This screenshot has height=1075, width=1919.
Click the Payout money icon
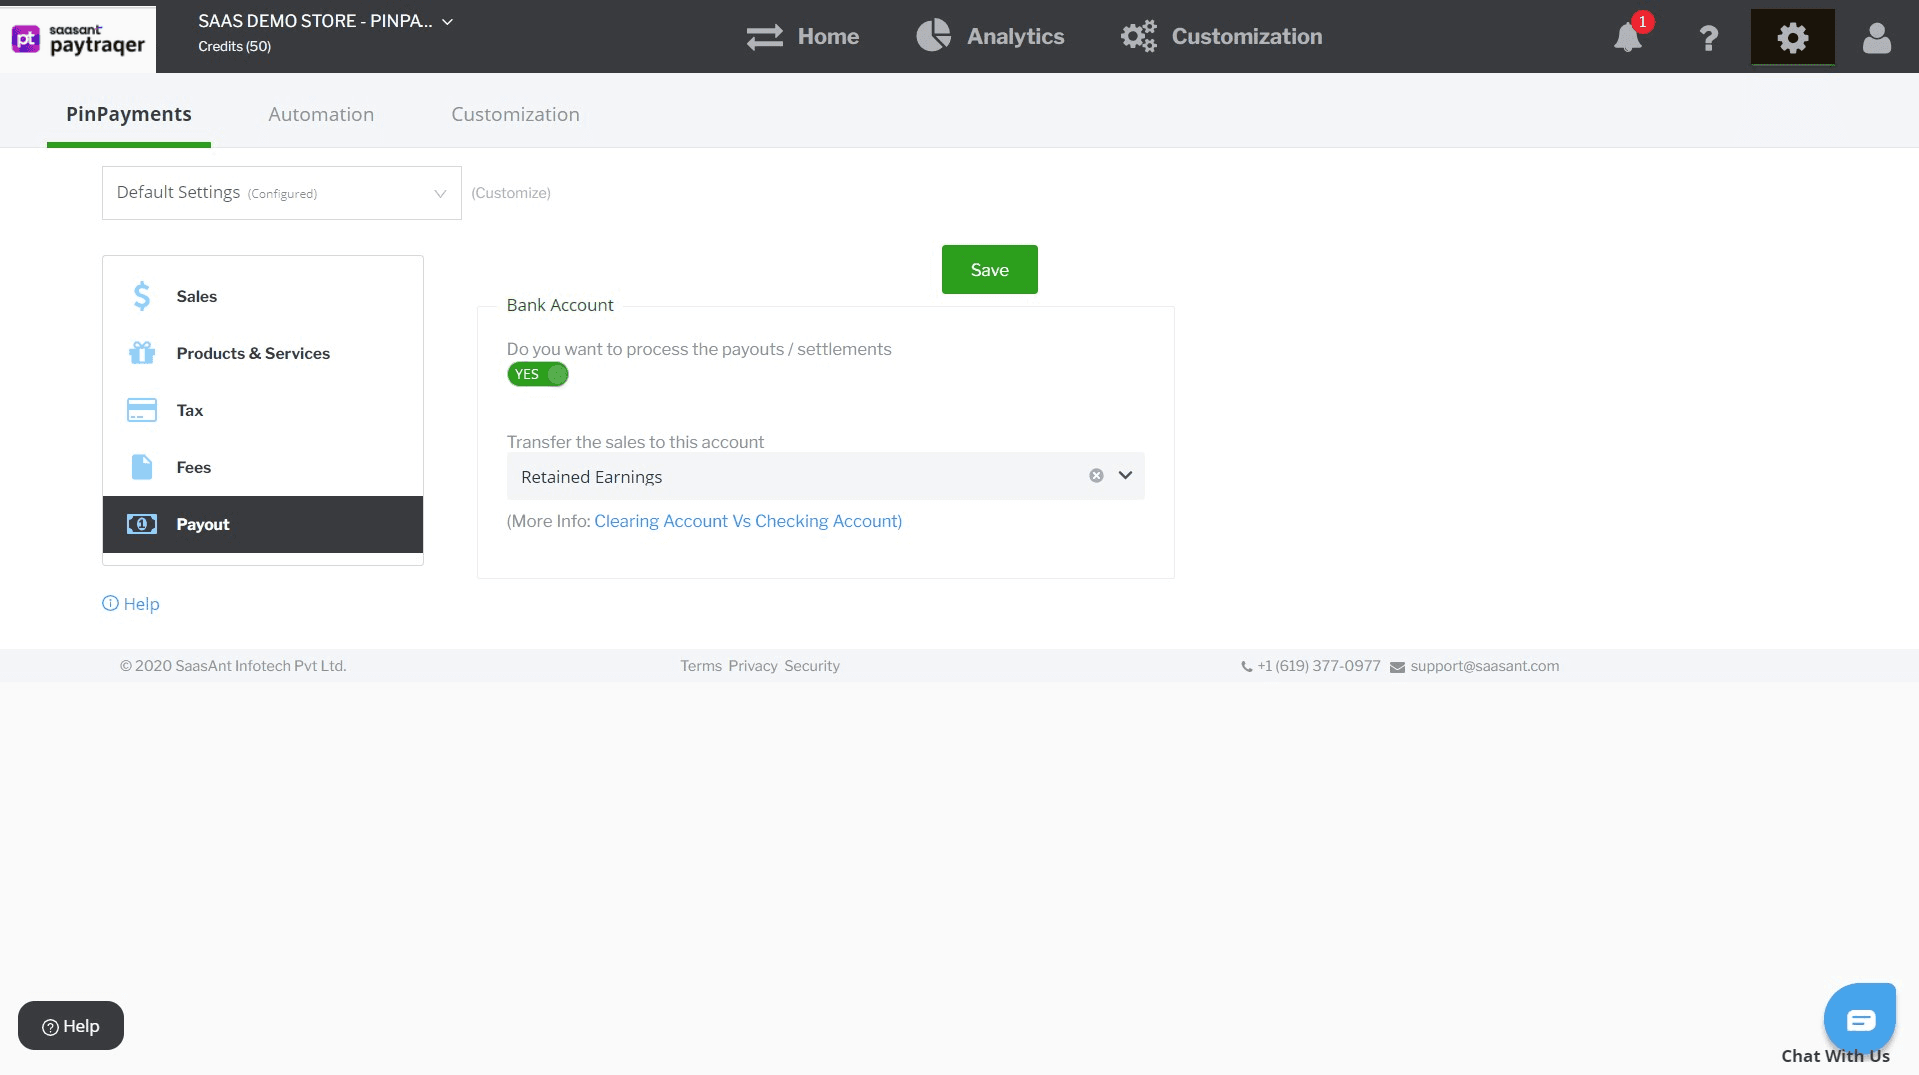142,524
